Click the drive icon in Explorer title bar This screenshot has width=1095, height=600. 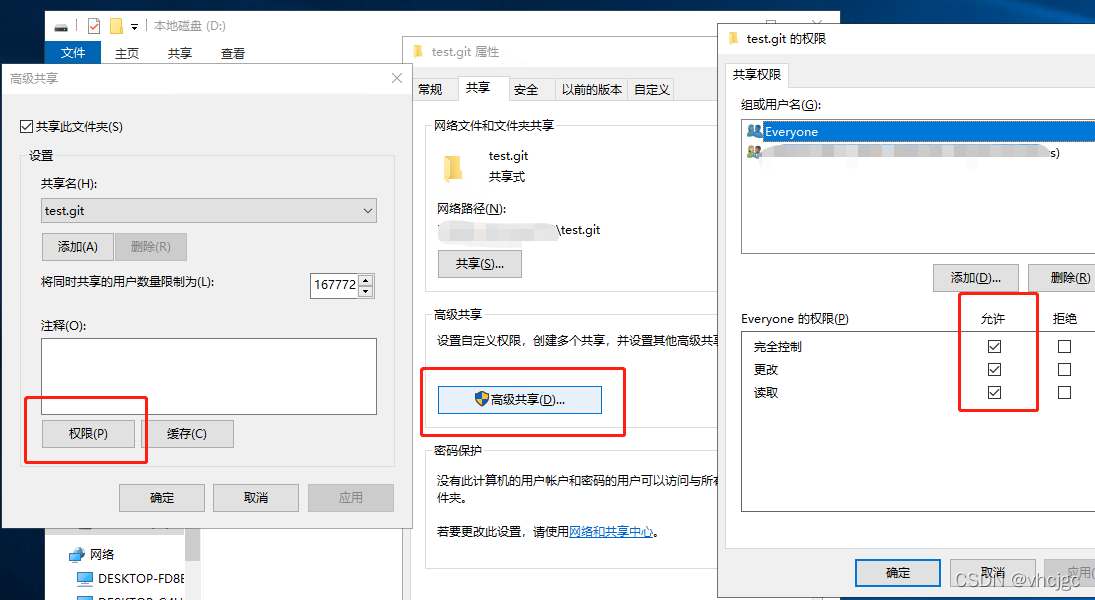coord(61,27)
